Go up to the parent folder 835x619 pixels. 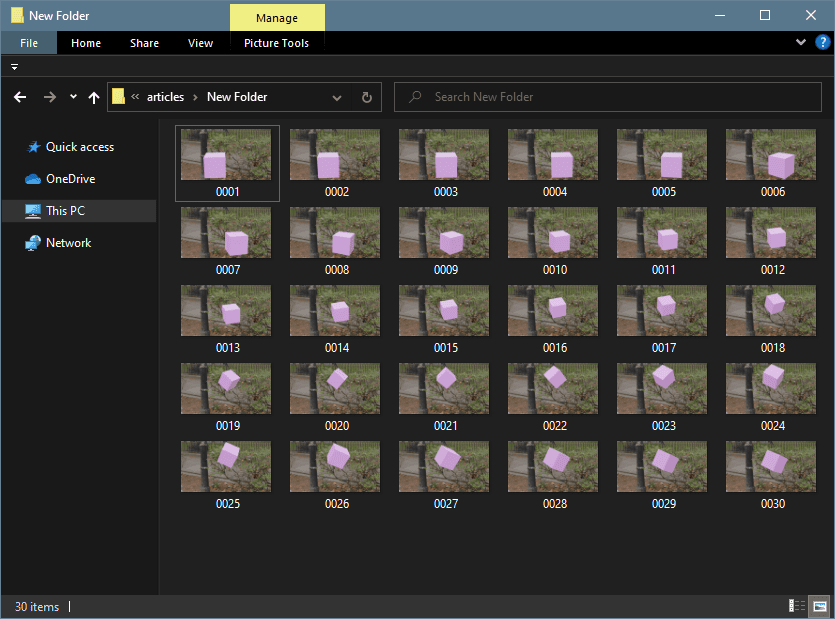point(93,97)
